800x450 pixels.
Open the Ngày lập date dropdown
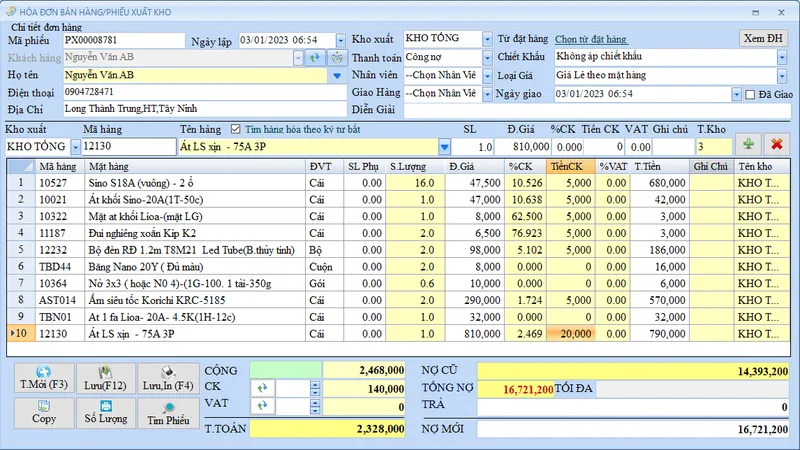coord(341,40)
